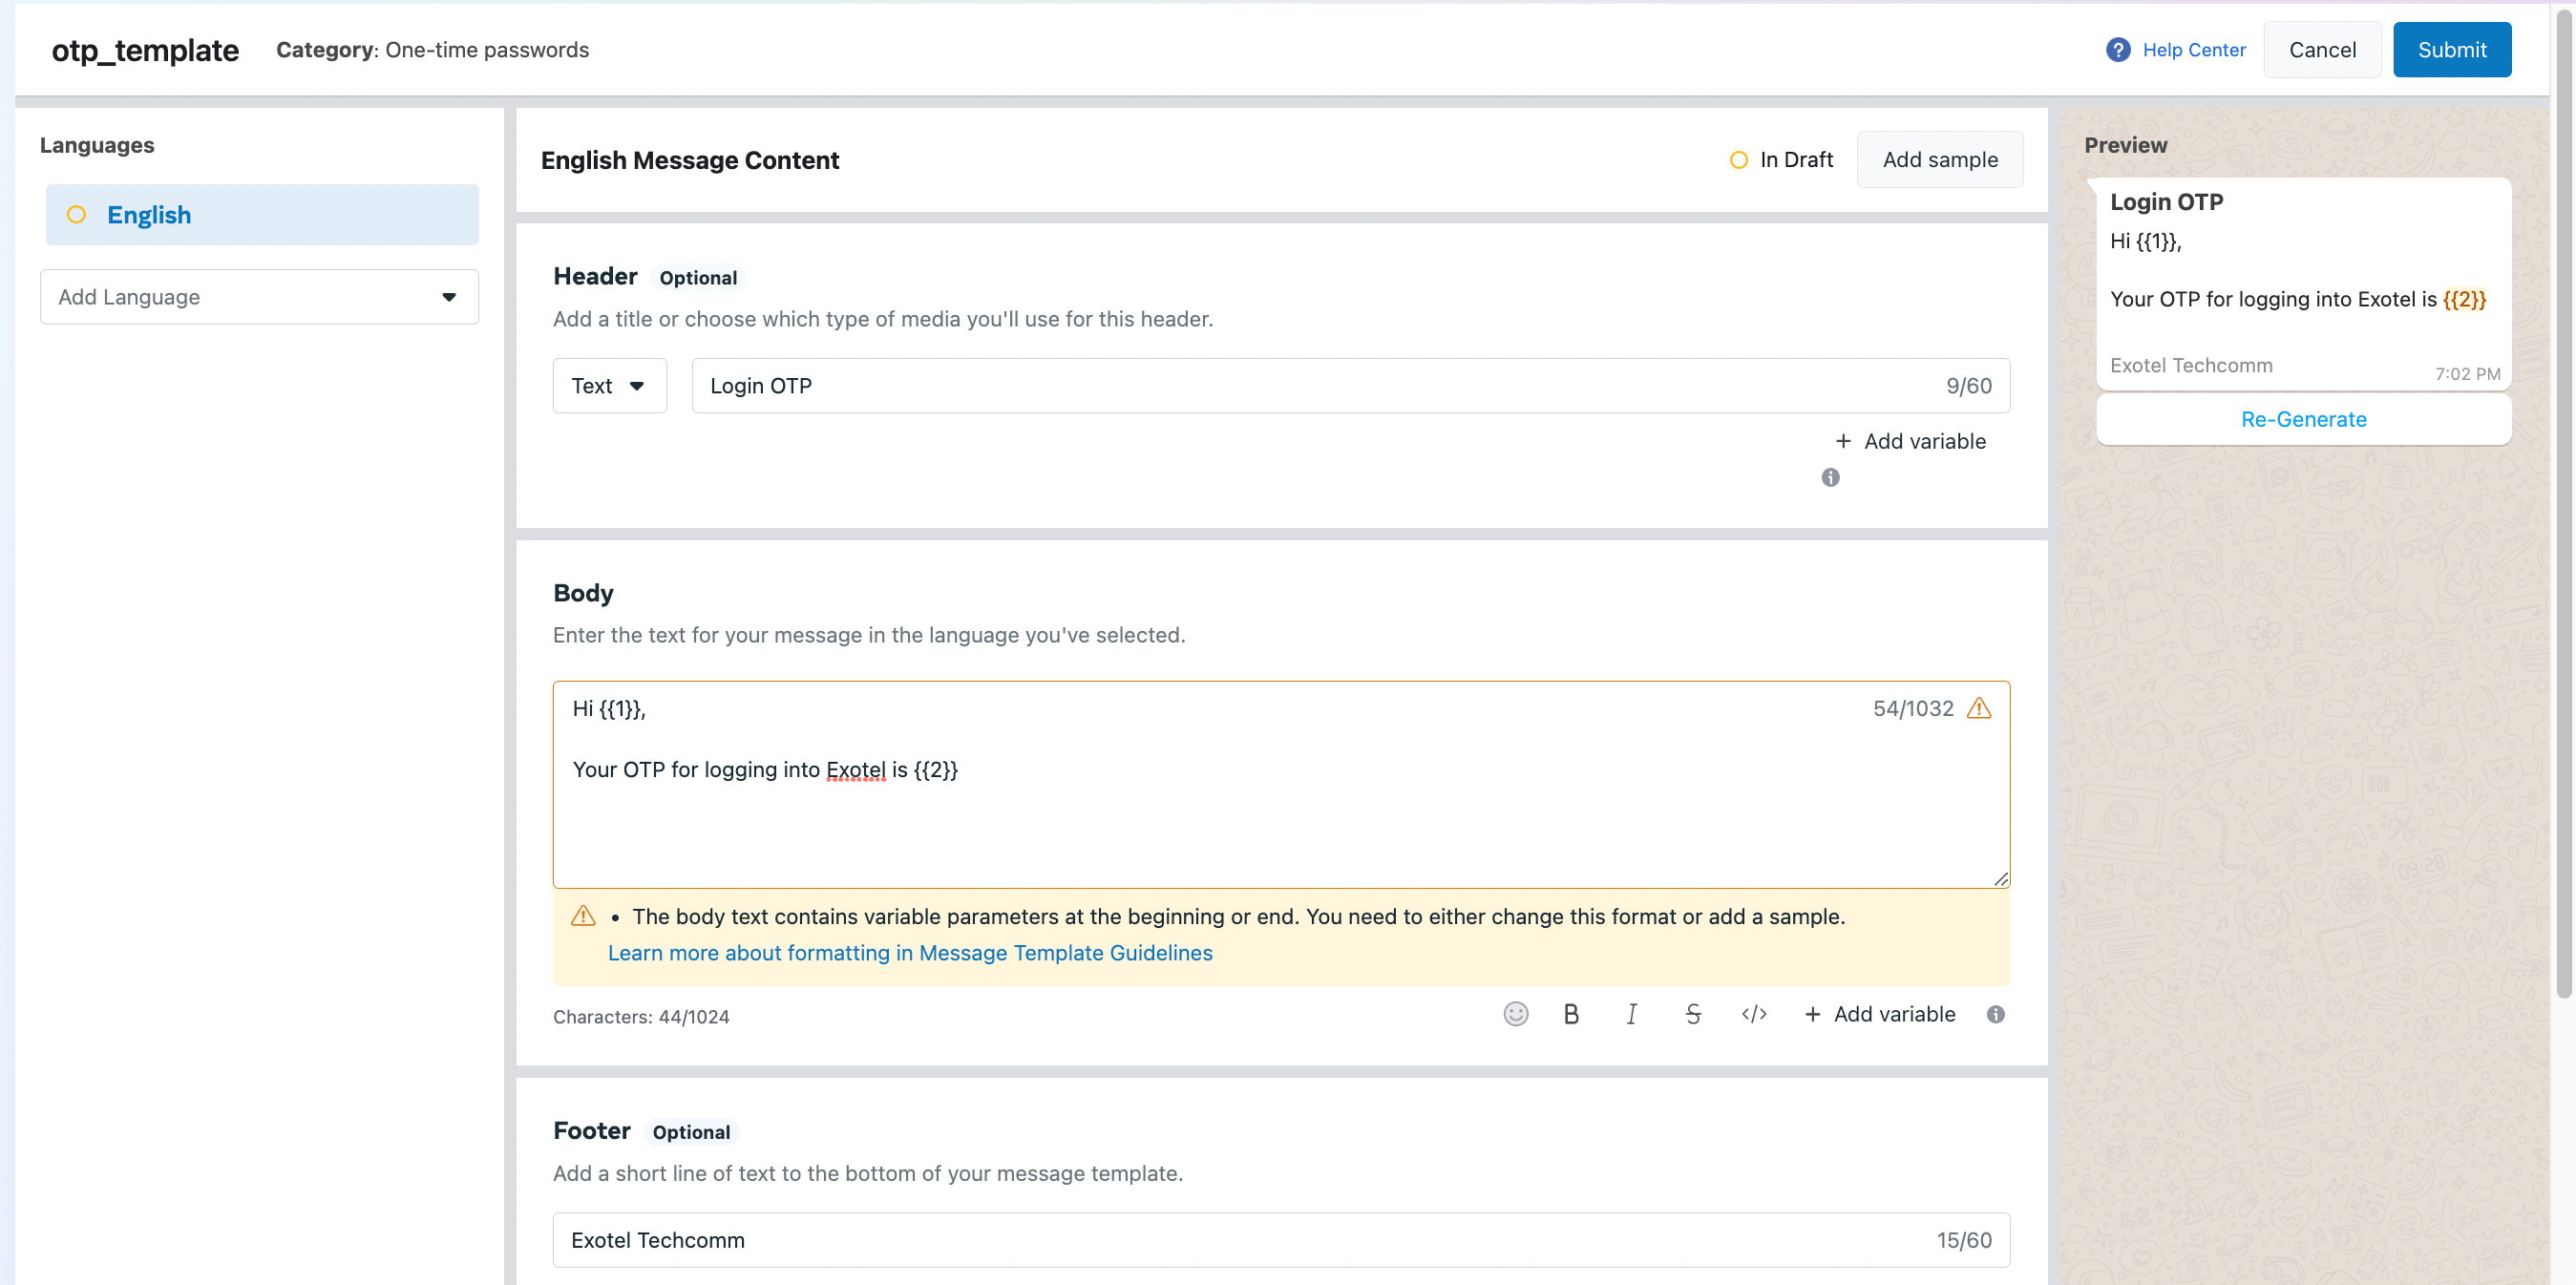Click the info icon below header Add variable

click(x=1830, y=477)
